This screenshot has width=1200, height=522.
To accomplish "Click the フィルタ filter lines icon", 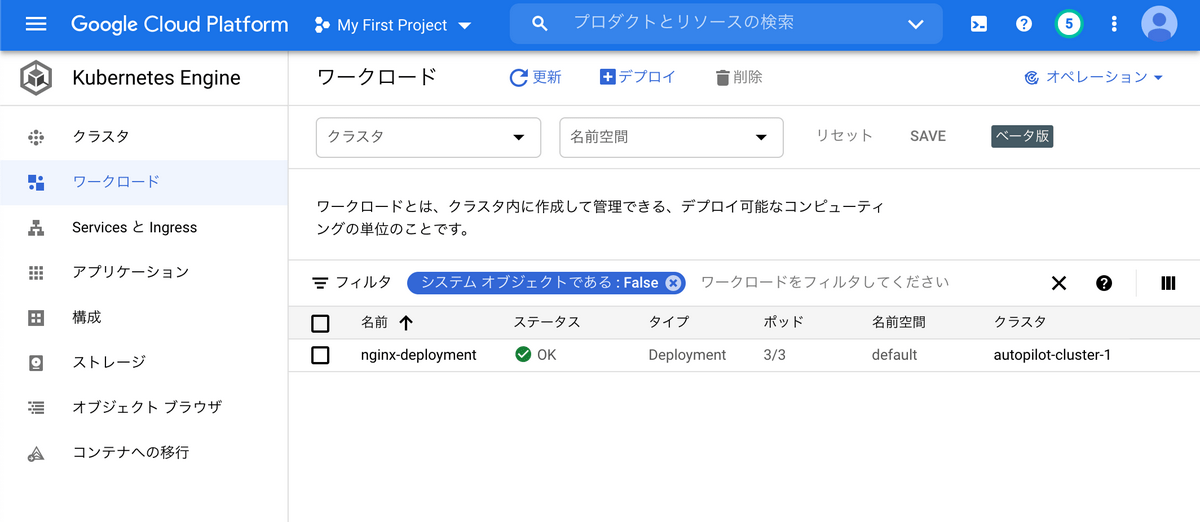I will (x=320, y=283).
